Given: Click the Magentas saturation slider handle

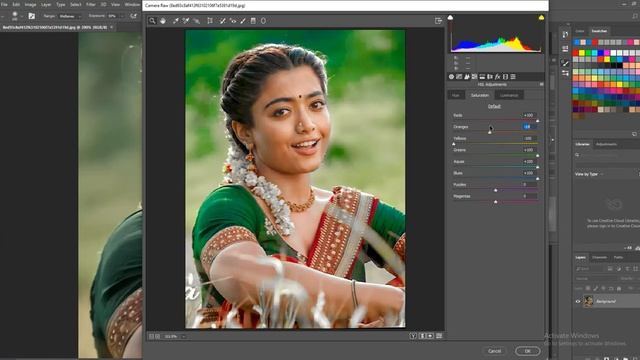Looking at the screenshot, I should pos(496,202).
